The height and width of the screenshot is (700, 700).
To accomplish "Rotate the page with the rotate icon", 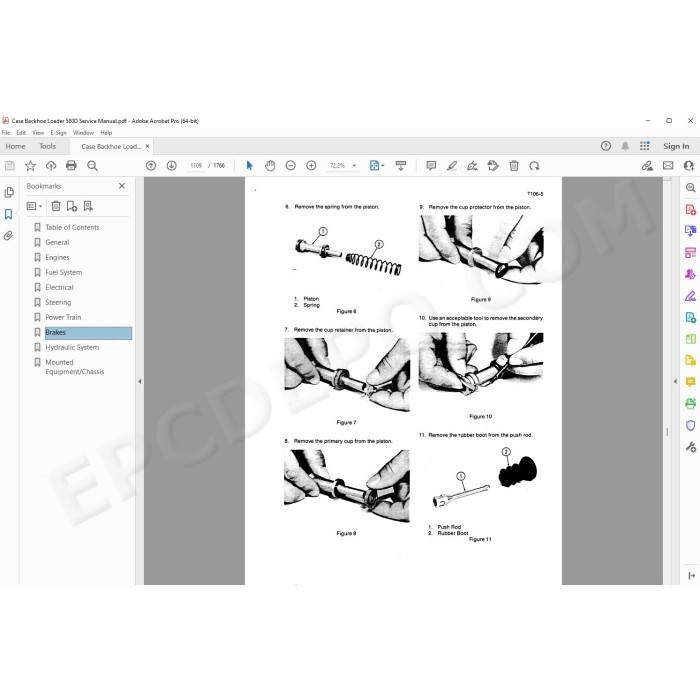I will [534, 166].
